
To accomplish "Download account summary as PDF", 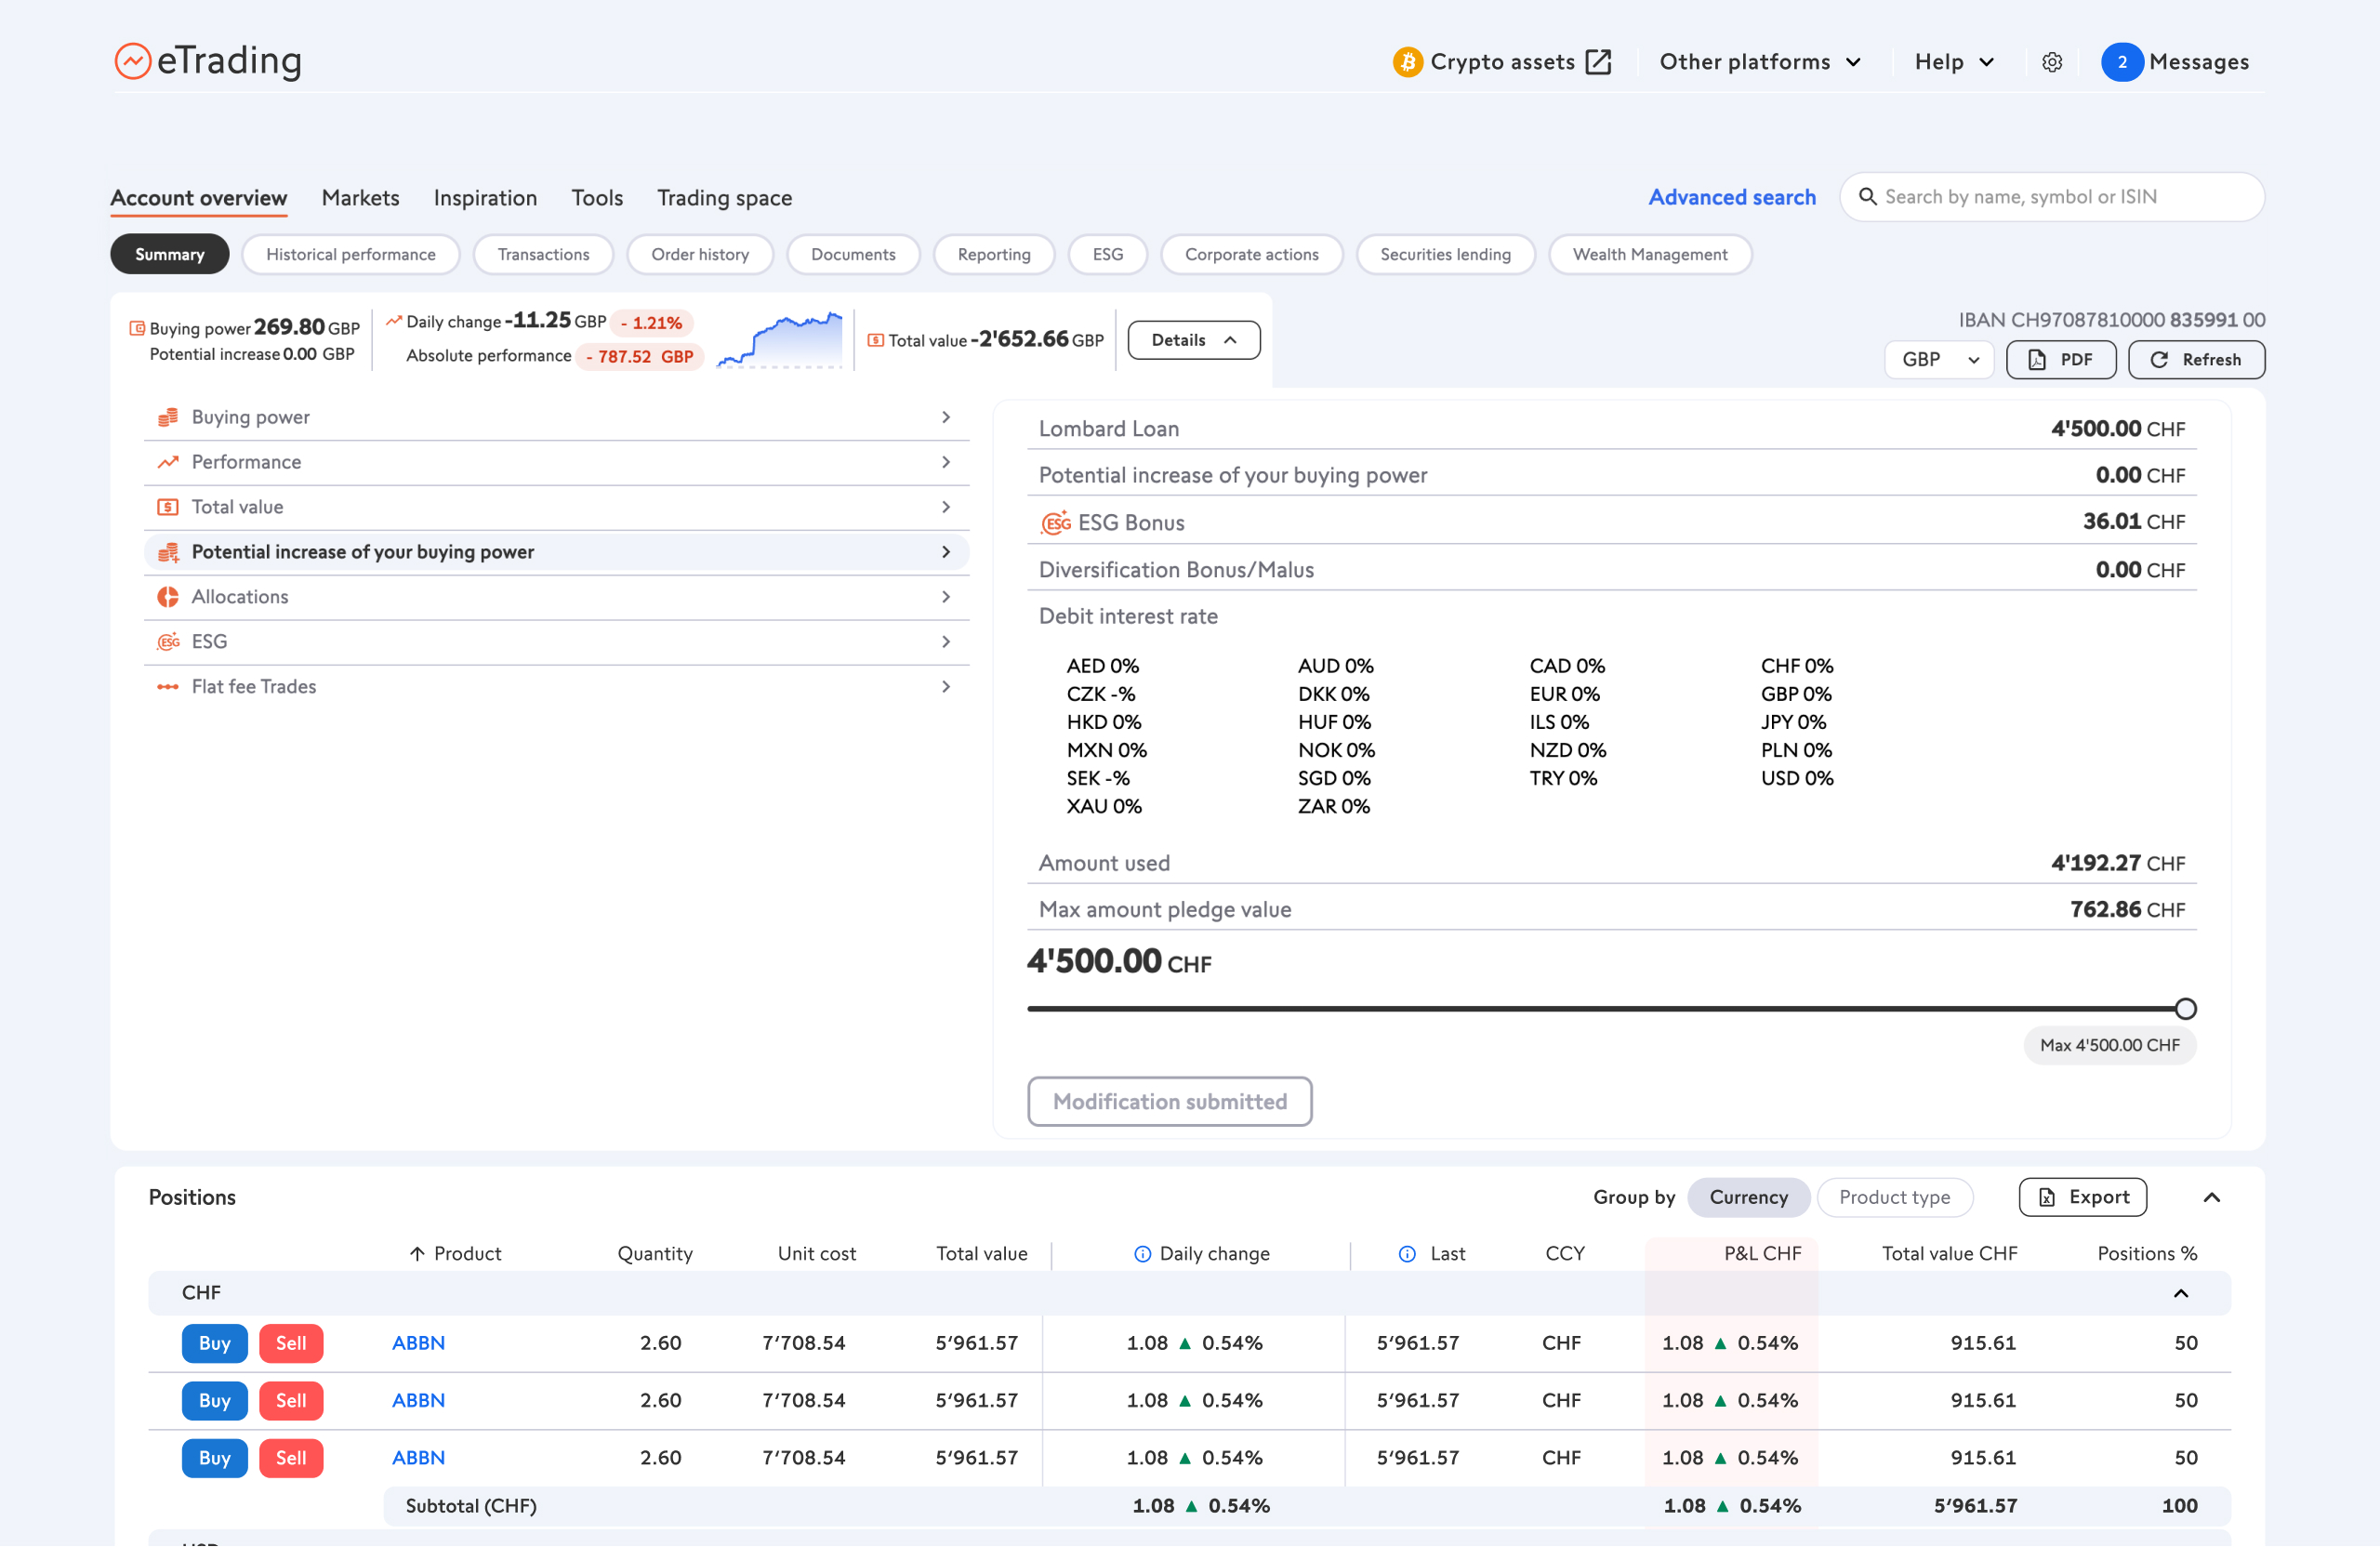I will (2061, 359).
